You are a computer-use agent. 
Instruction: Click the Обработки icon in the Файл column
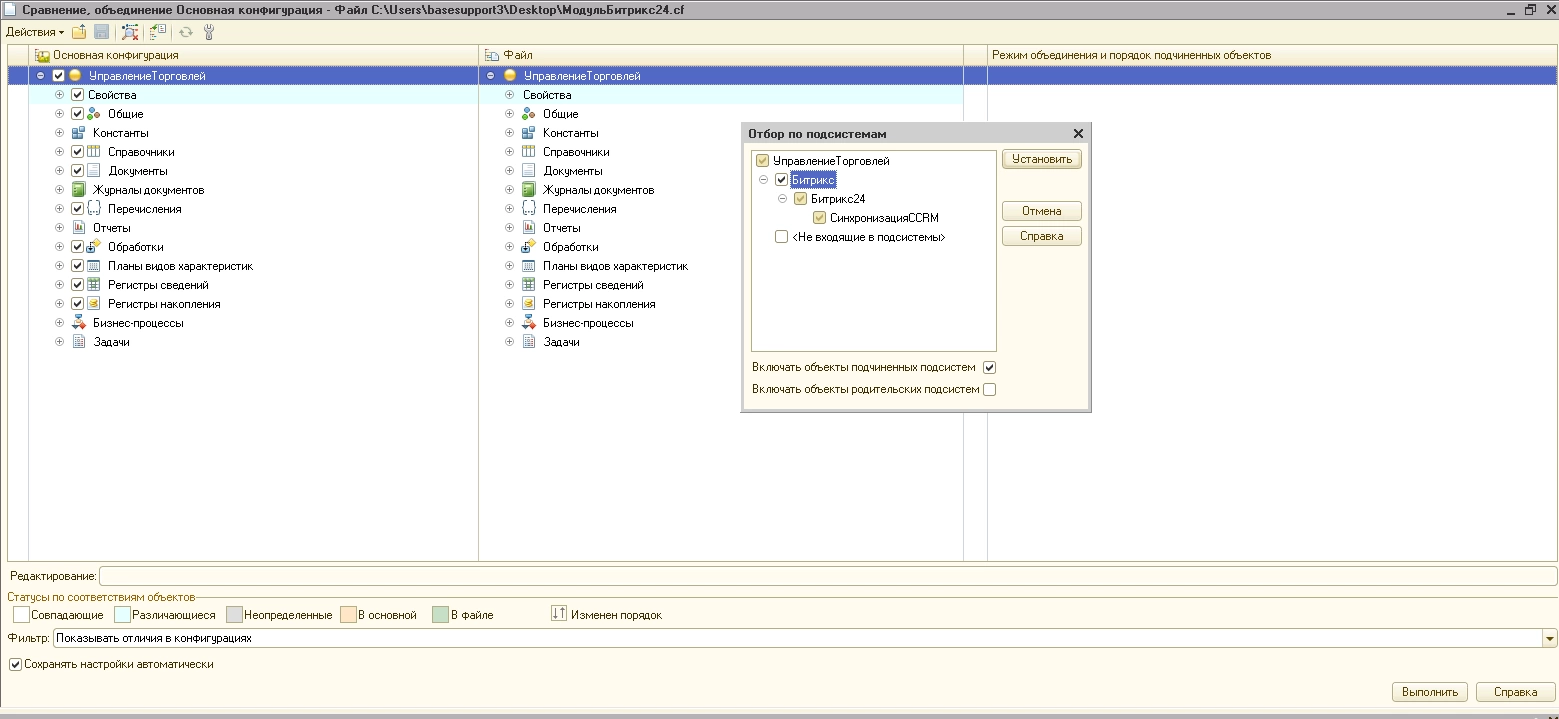pos(528,247)
